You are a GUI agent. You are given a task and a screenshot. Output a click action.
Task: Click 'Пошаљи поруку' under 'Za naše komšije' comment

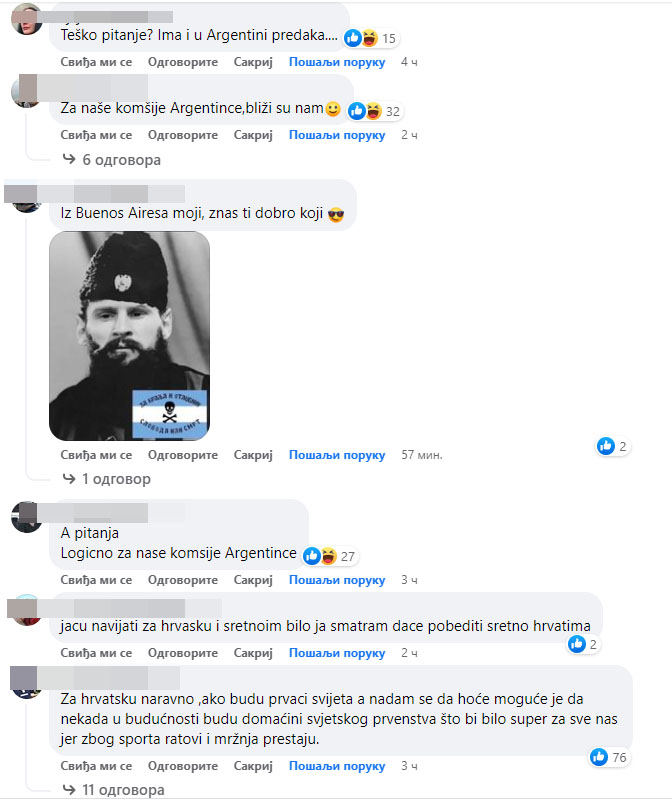[337, 135]
